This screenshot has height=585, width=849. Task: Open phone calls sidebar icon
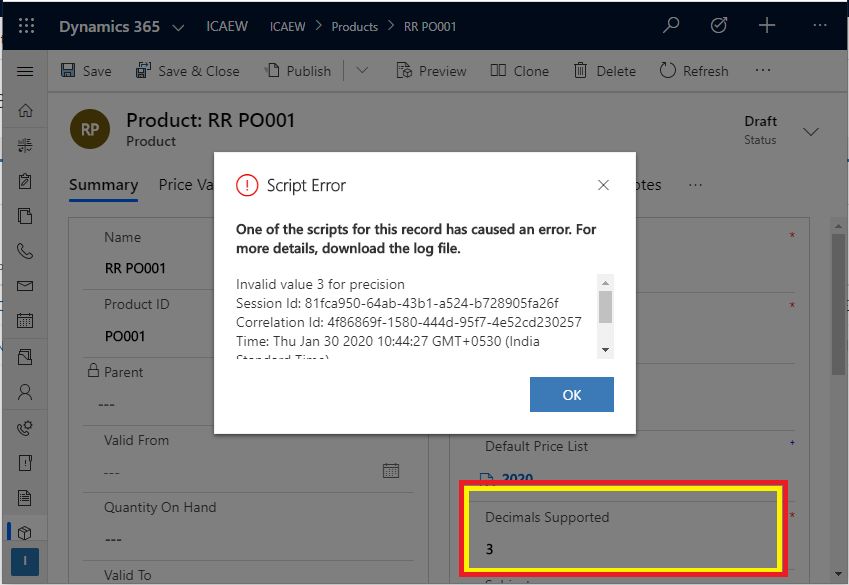(25, 251)
